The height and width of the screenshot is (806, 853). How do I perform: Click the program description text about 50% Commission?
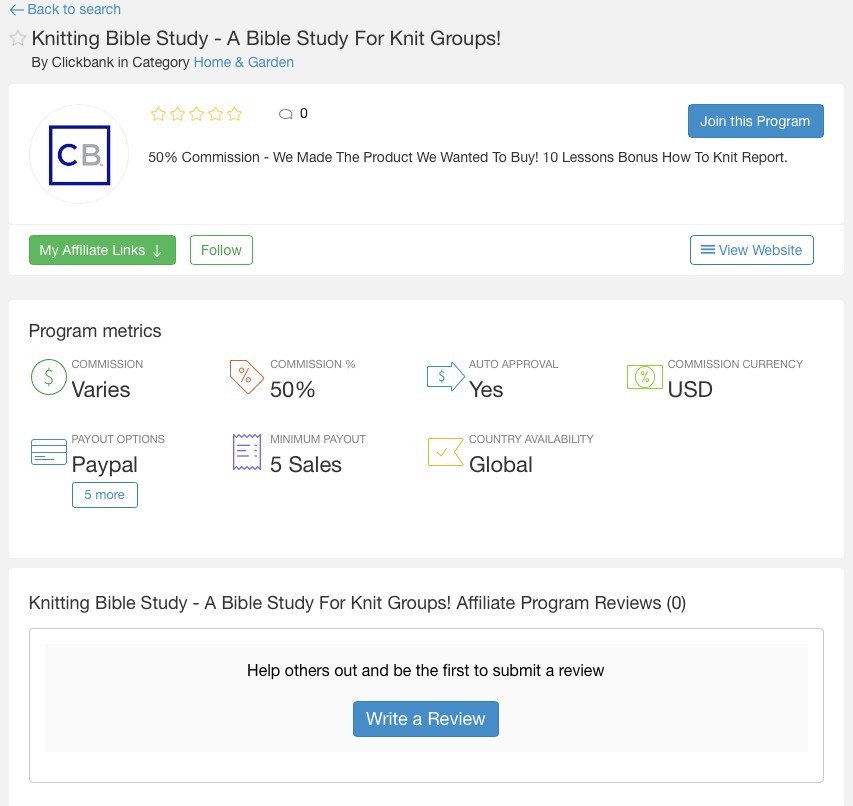pyautogui.click(x=468, y=157)
